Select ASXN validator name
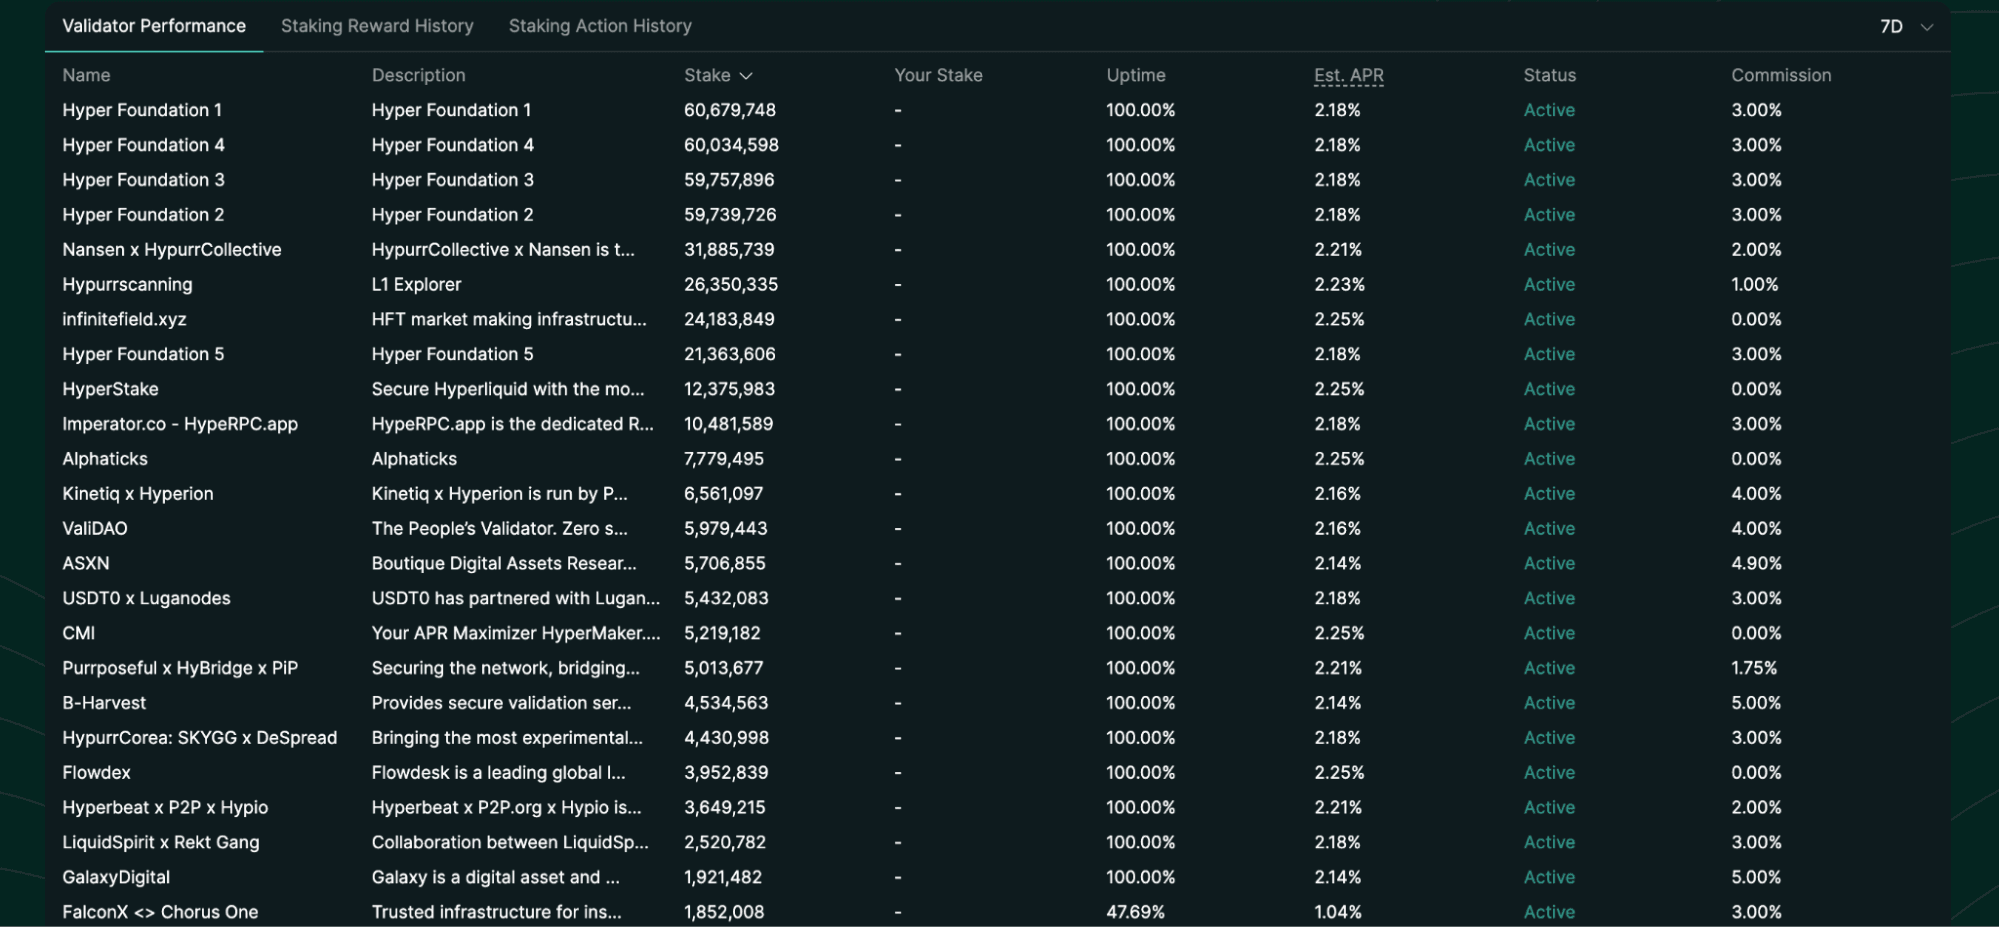Screen dimensions: 1999x928 [86, 564]
